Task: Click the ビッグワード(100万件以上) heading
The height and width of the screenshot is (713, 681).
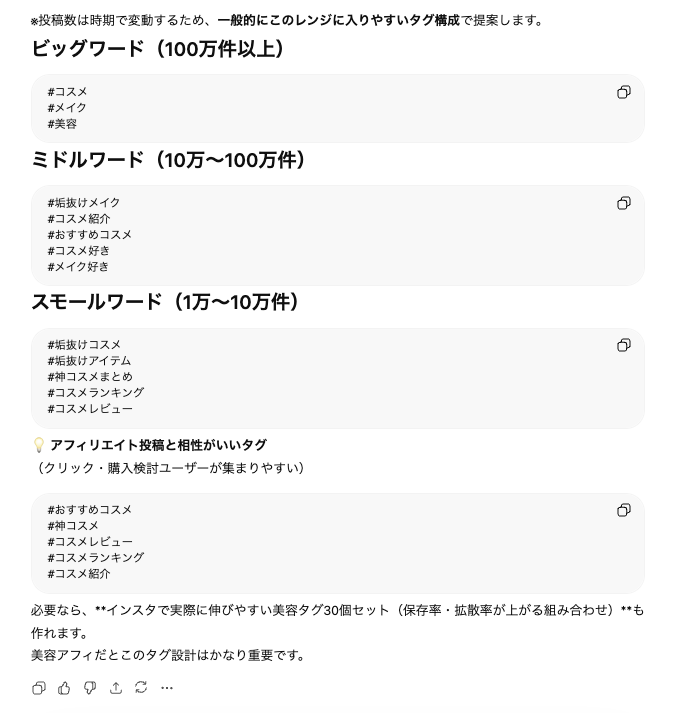Action: [x=158, y=48]
